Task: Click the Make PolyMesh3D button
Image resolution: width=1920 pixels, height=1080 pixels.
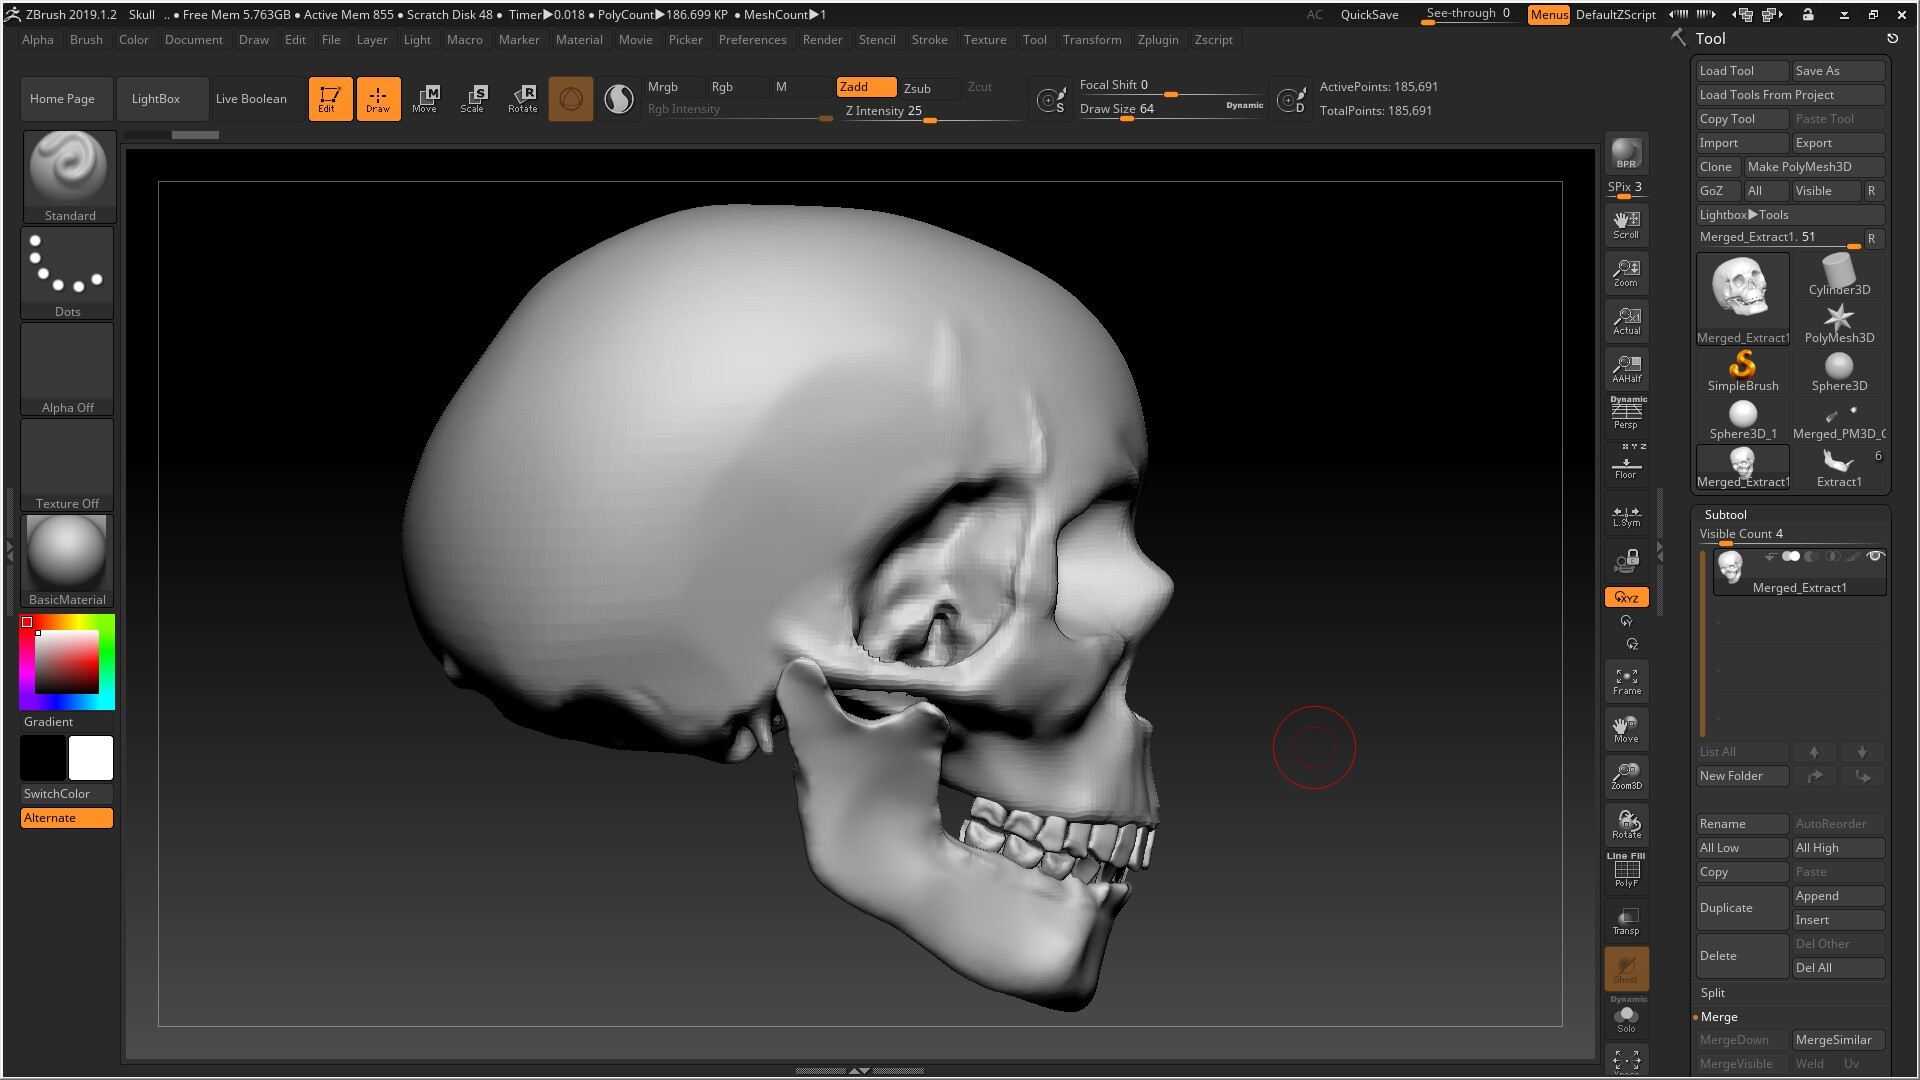Action: pos(1814,166)
